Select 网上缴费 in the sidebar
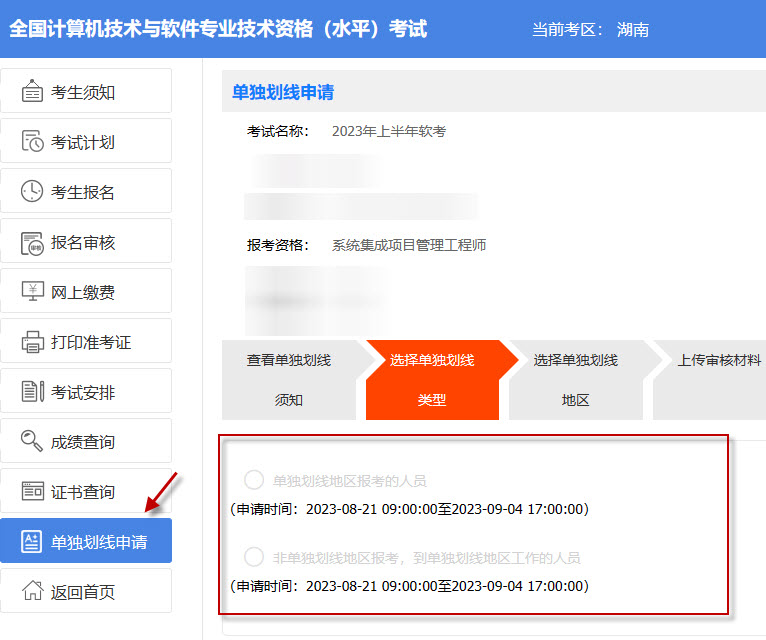Viewport: 766px width, 640px height. click(x=86, y=291)
